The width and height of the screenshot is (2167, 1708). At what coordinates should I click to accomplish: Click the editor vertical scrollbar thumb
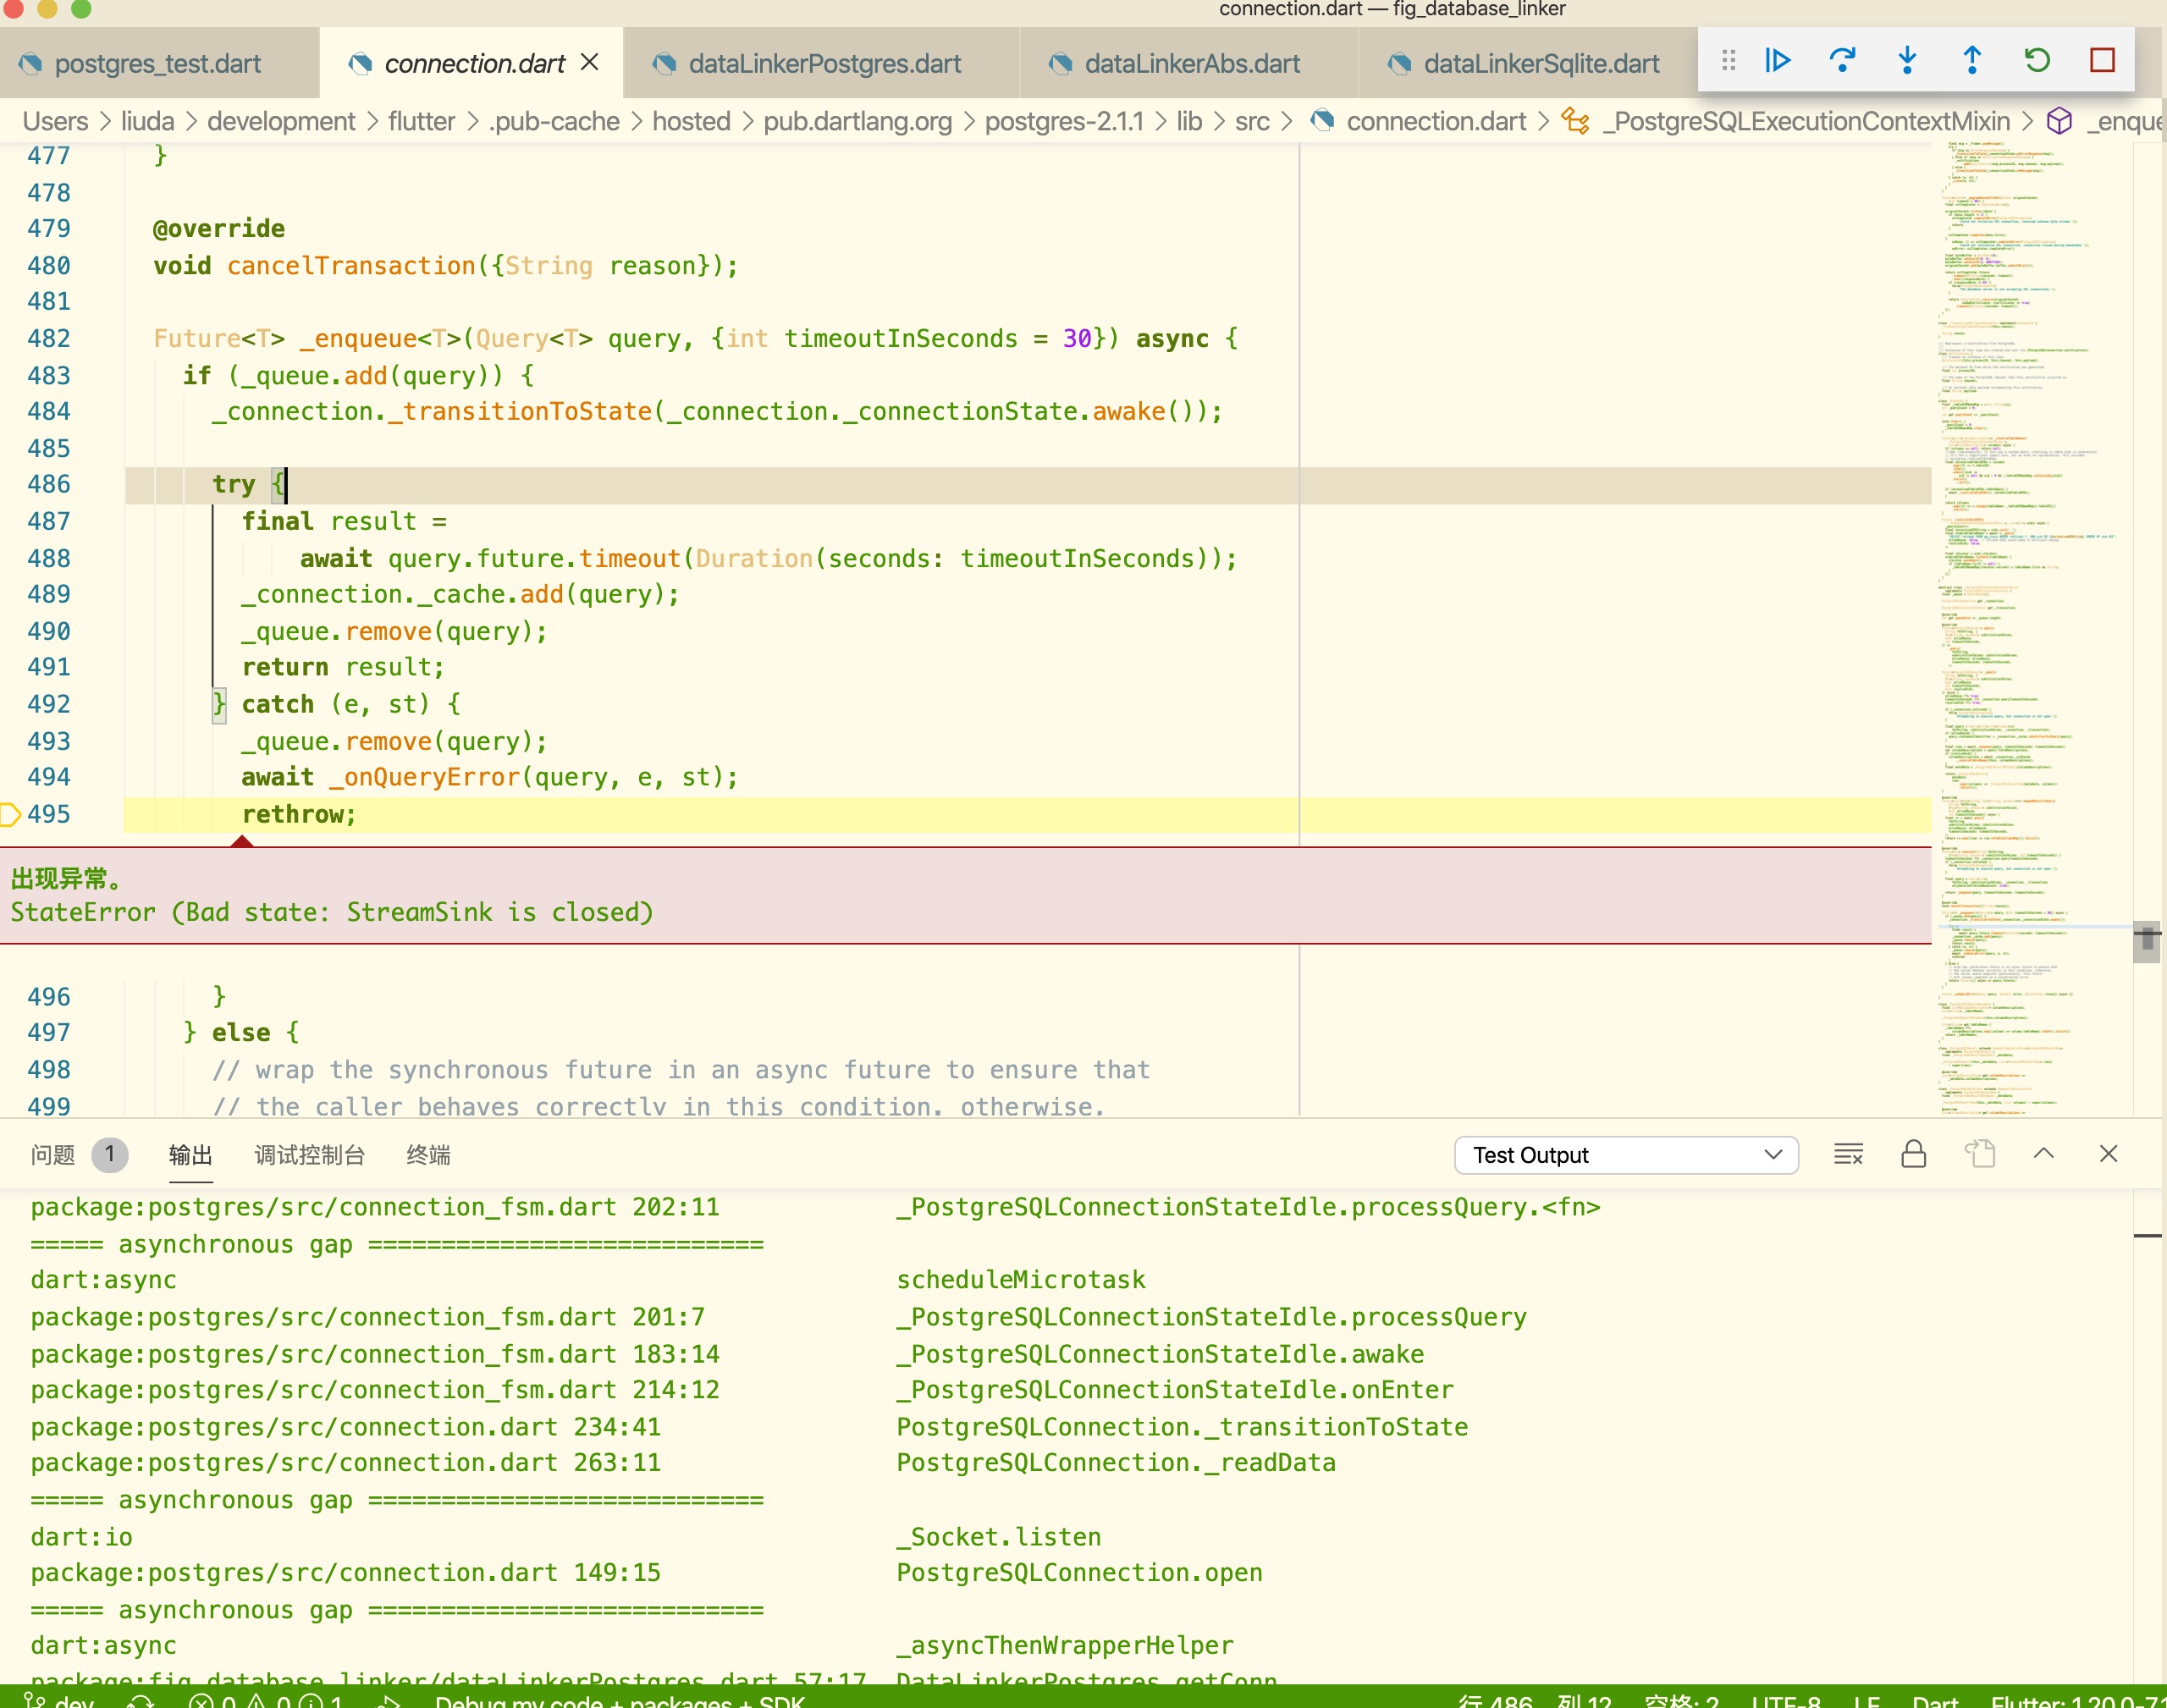(x=2146, y=942)
